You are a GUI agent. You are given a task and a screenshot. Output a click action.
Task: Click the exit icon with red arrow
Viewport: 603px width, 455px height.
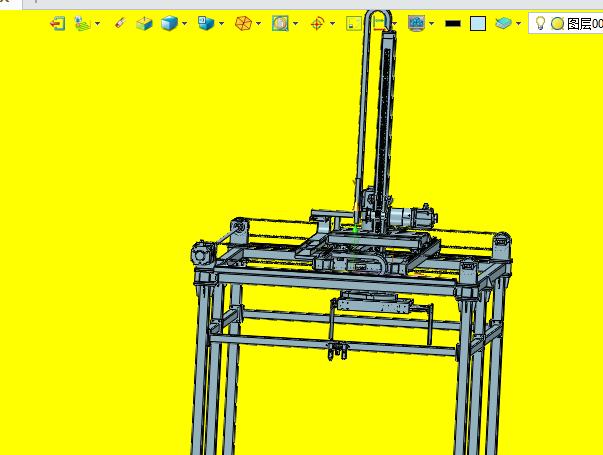(x=58, y=24)
